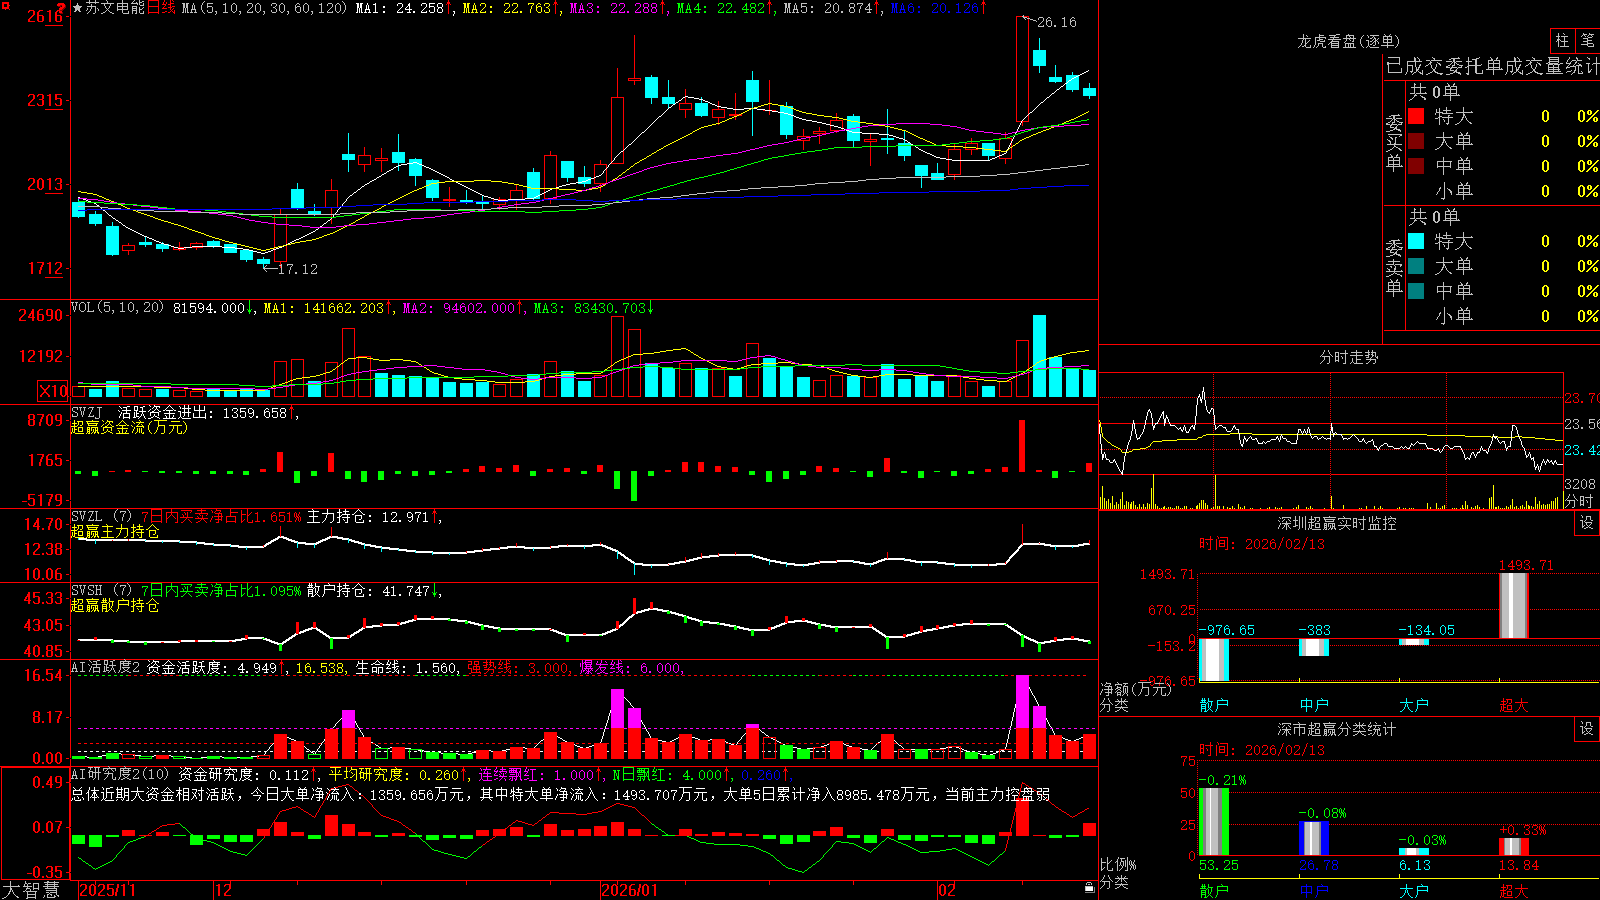Click the 深圳超赢实时监控 panel title
1600x900 pixels.
tap(1336, 523)
